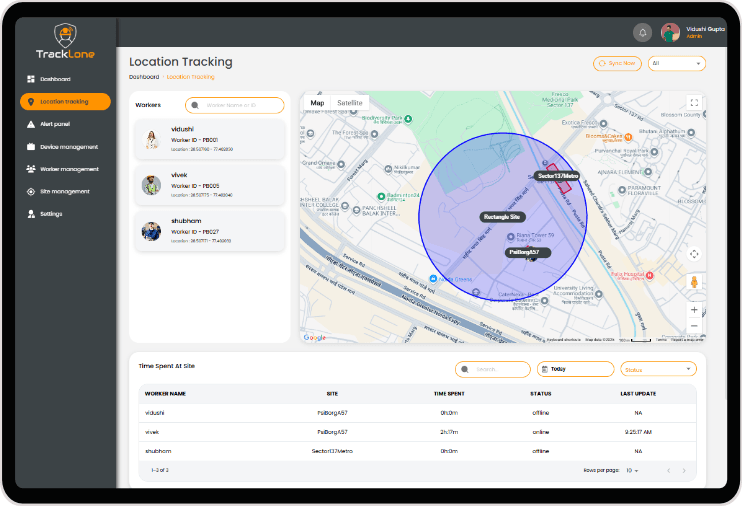Screen dimensions: 742x506
Task: Click the LAST UPDATE column header
Action: (x=638, y=394)
